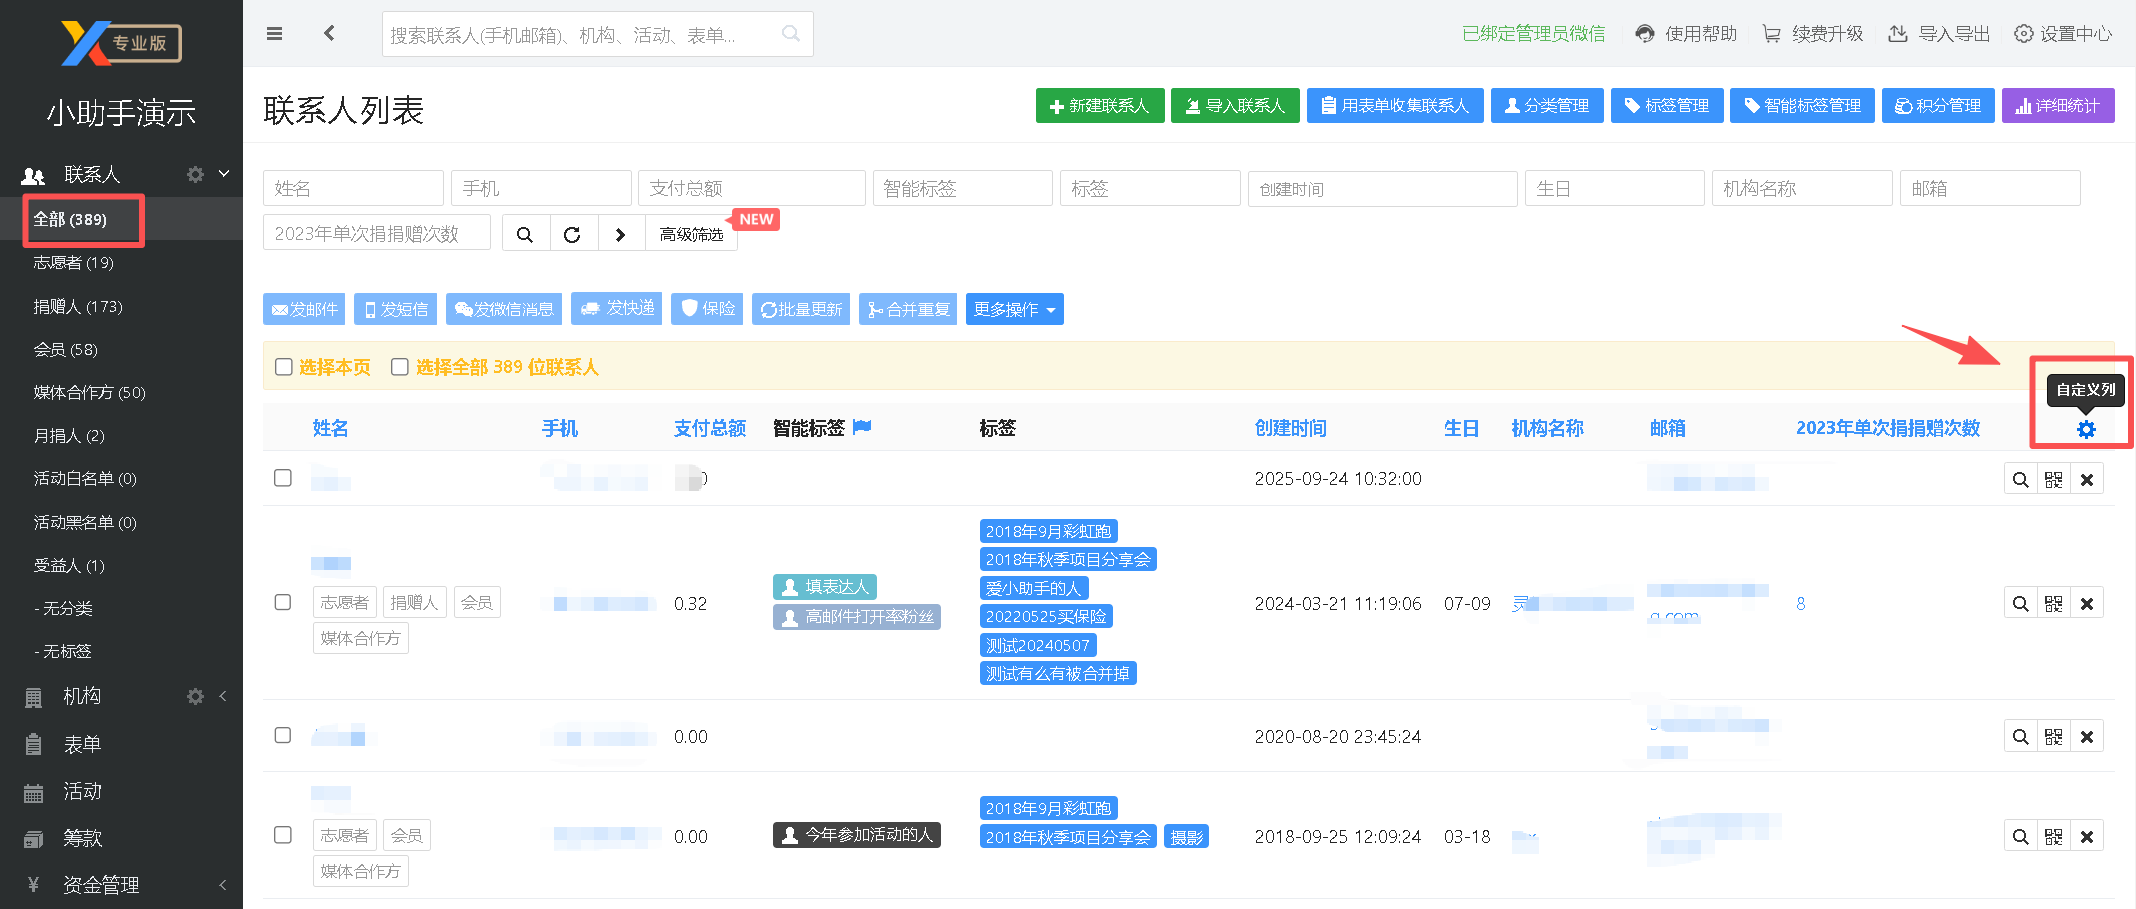Screen dimensions: 2136x909
Task: Open custom columns gear icon
Action: coord(2085,429)
